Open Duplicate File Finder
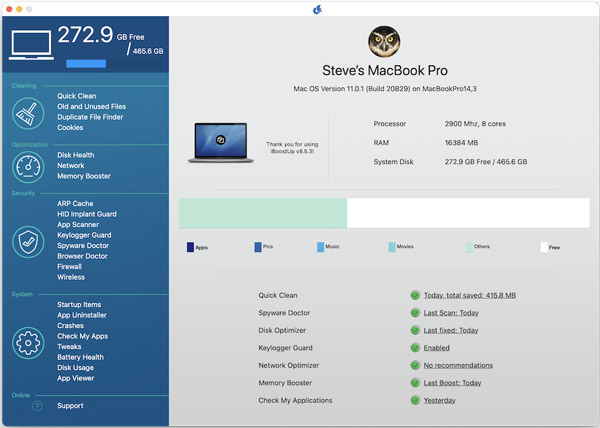This screenshot has height=428, width=600. 90,117
